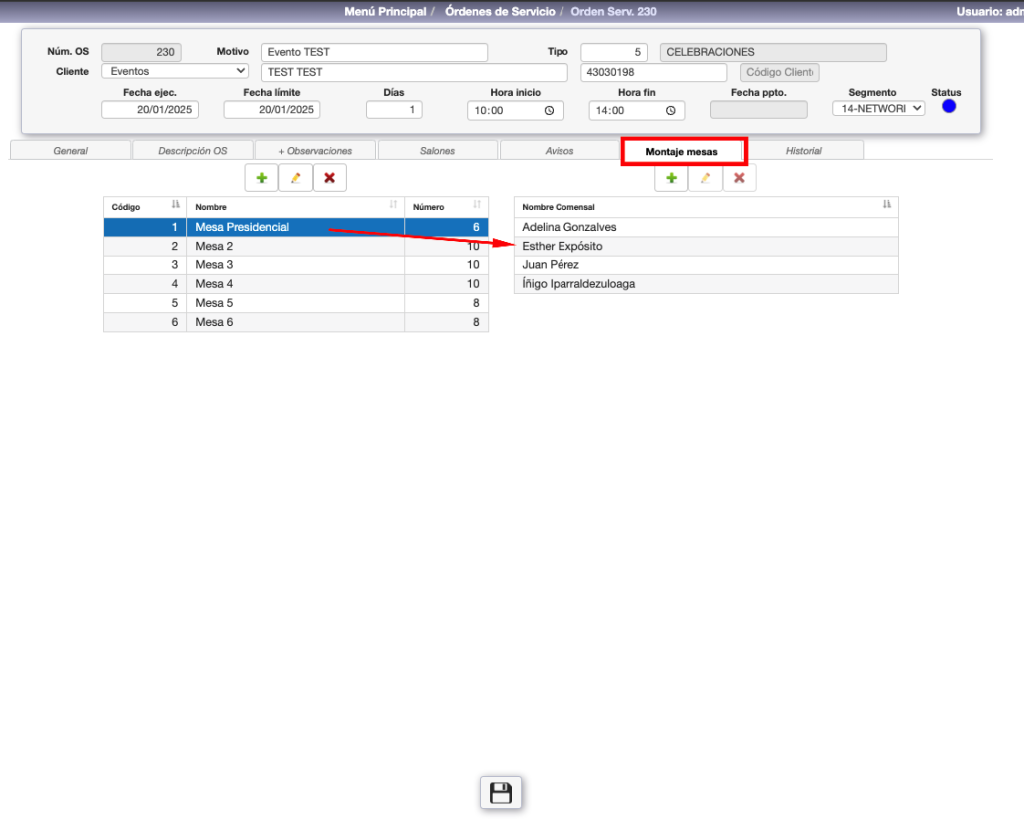Click the red X to delete the selected table
This screenshot has height=819, width=1024.
(x=329, y=178)
